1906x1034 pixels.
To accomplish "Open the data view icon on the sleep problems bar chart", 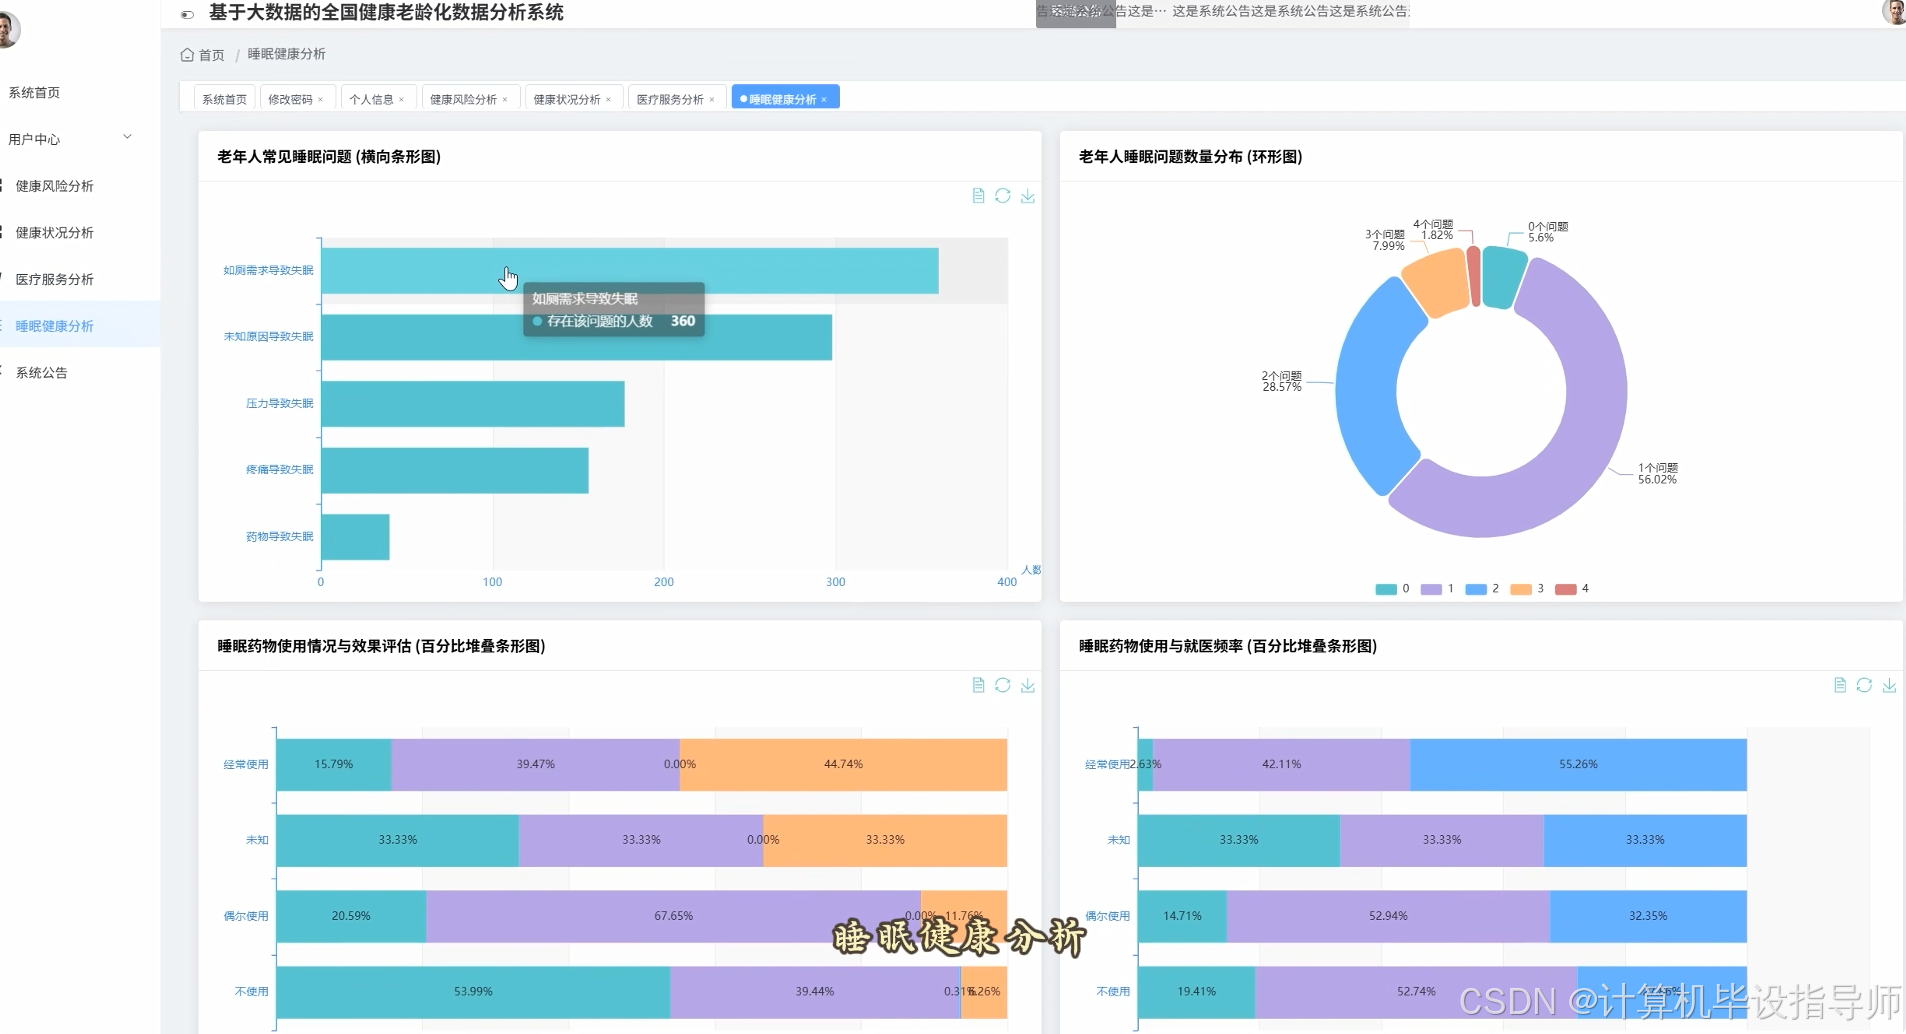I will [977, 196].
